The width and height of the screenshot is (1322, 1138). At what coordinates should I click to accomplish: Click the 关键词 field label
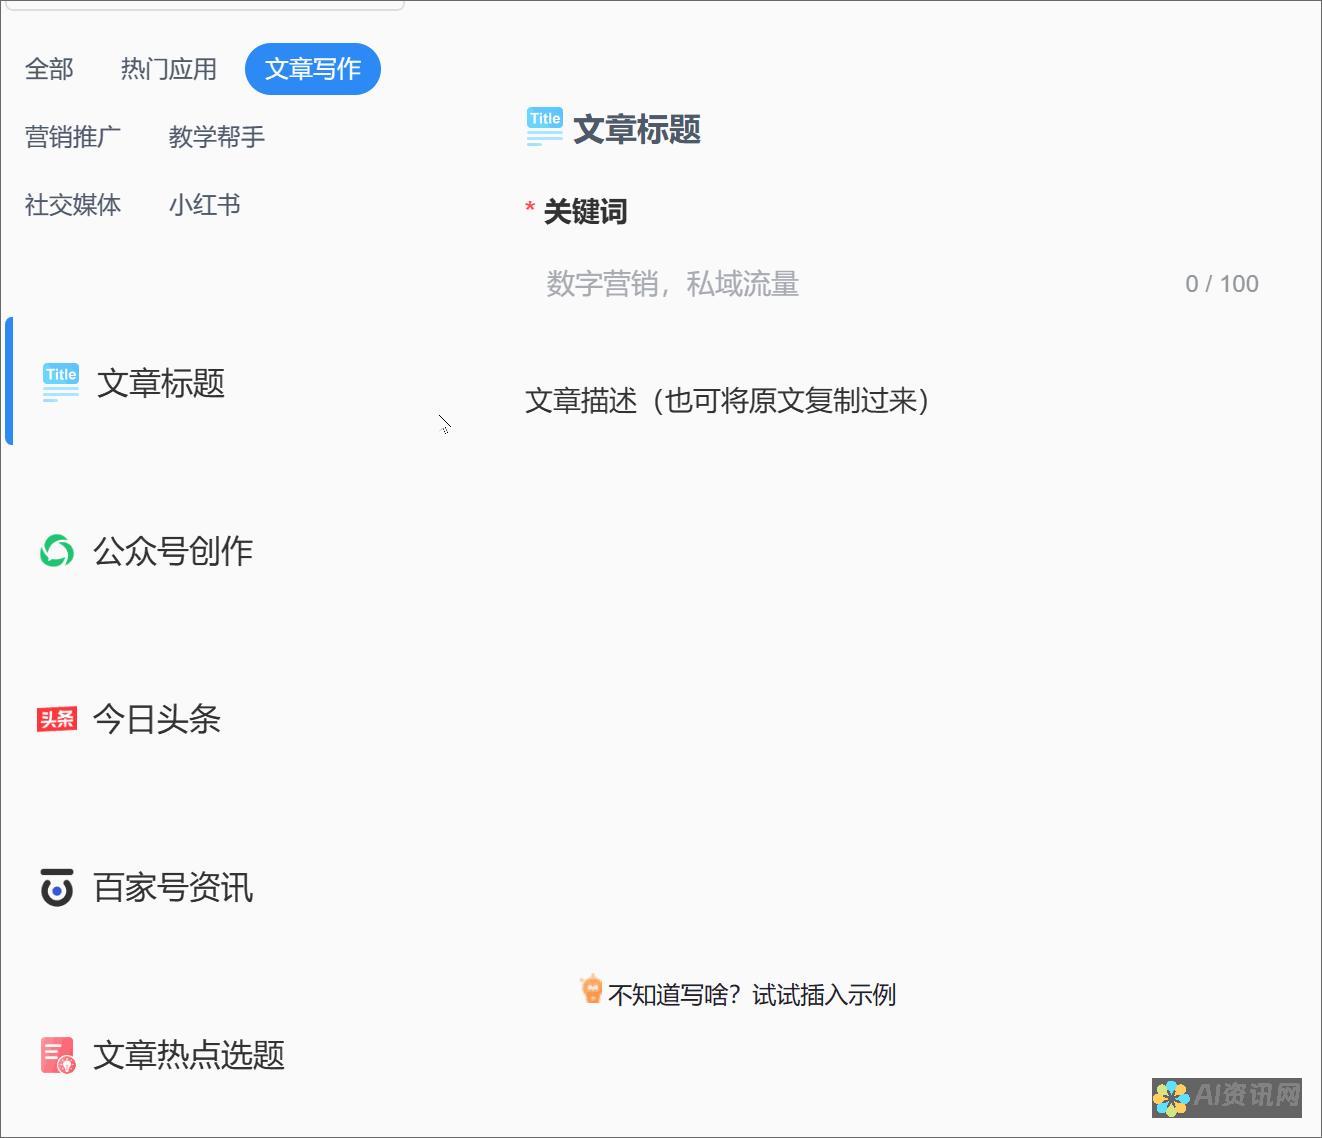click(x=585, y=211)
